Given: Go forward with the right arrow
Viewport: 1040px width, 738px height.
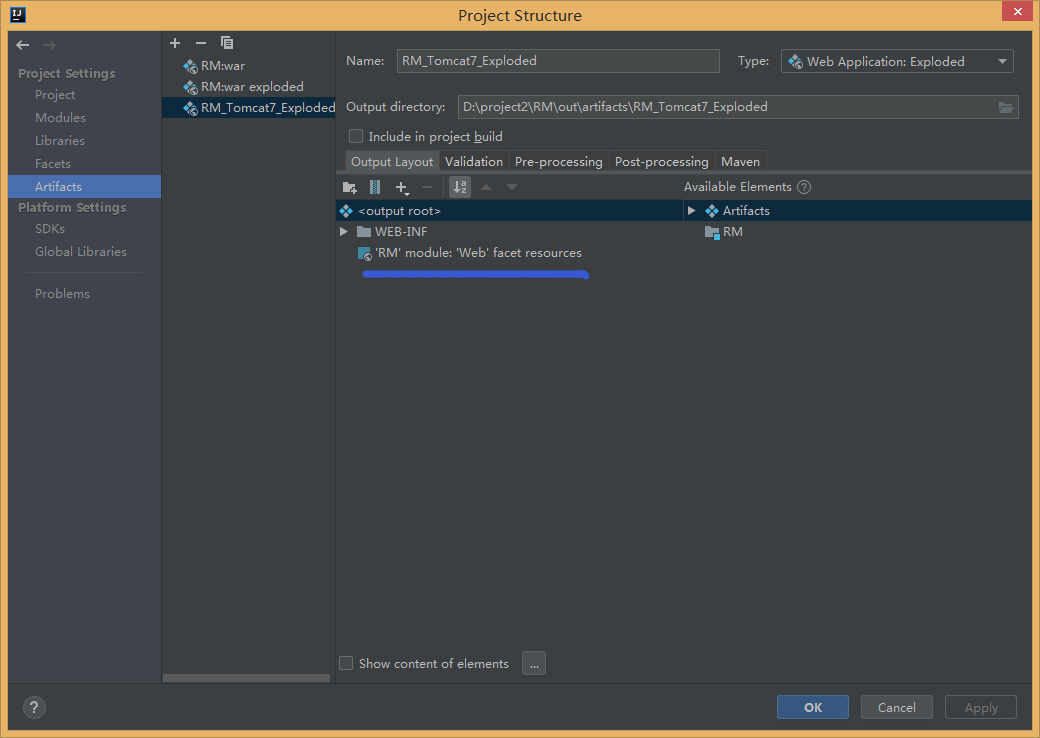Looking at the screenshot, I should tap(49, 45).
